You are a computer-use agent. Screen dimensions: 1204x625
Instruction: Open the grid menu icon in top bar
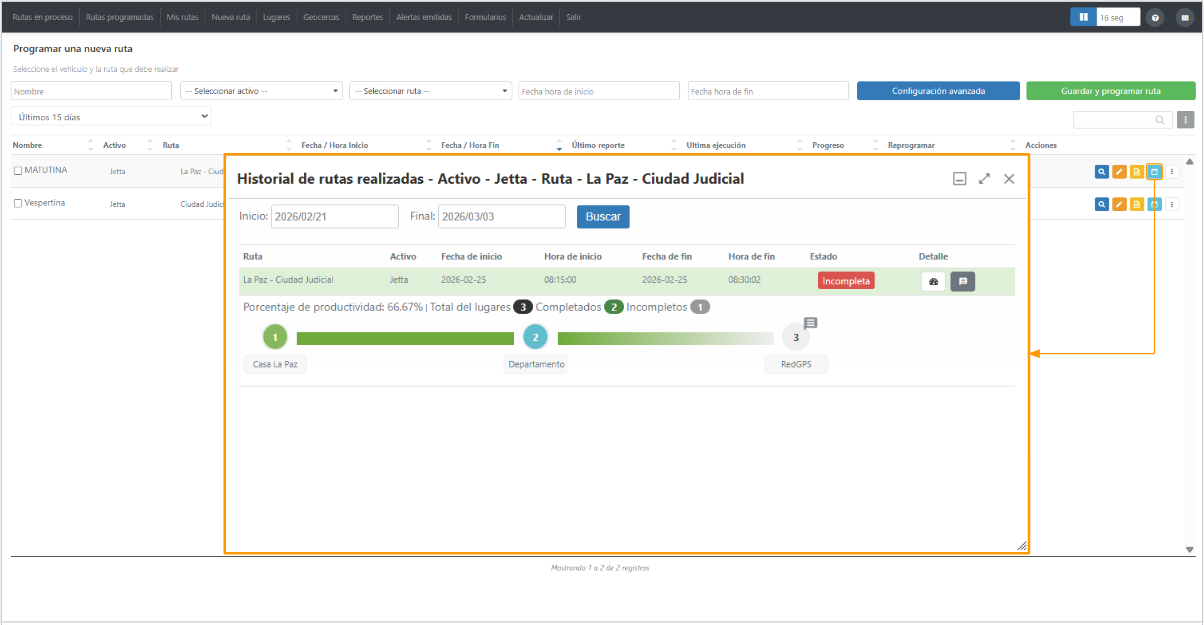point(1184,17)
